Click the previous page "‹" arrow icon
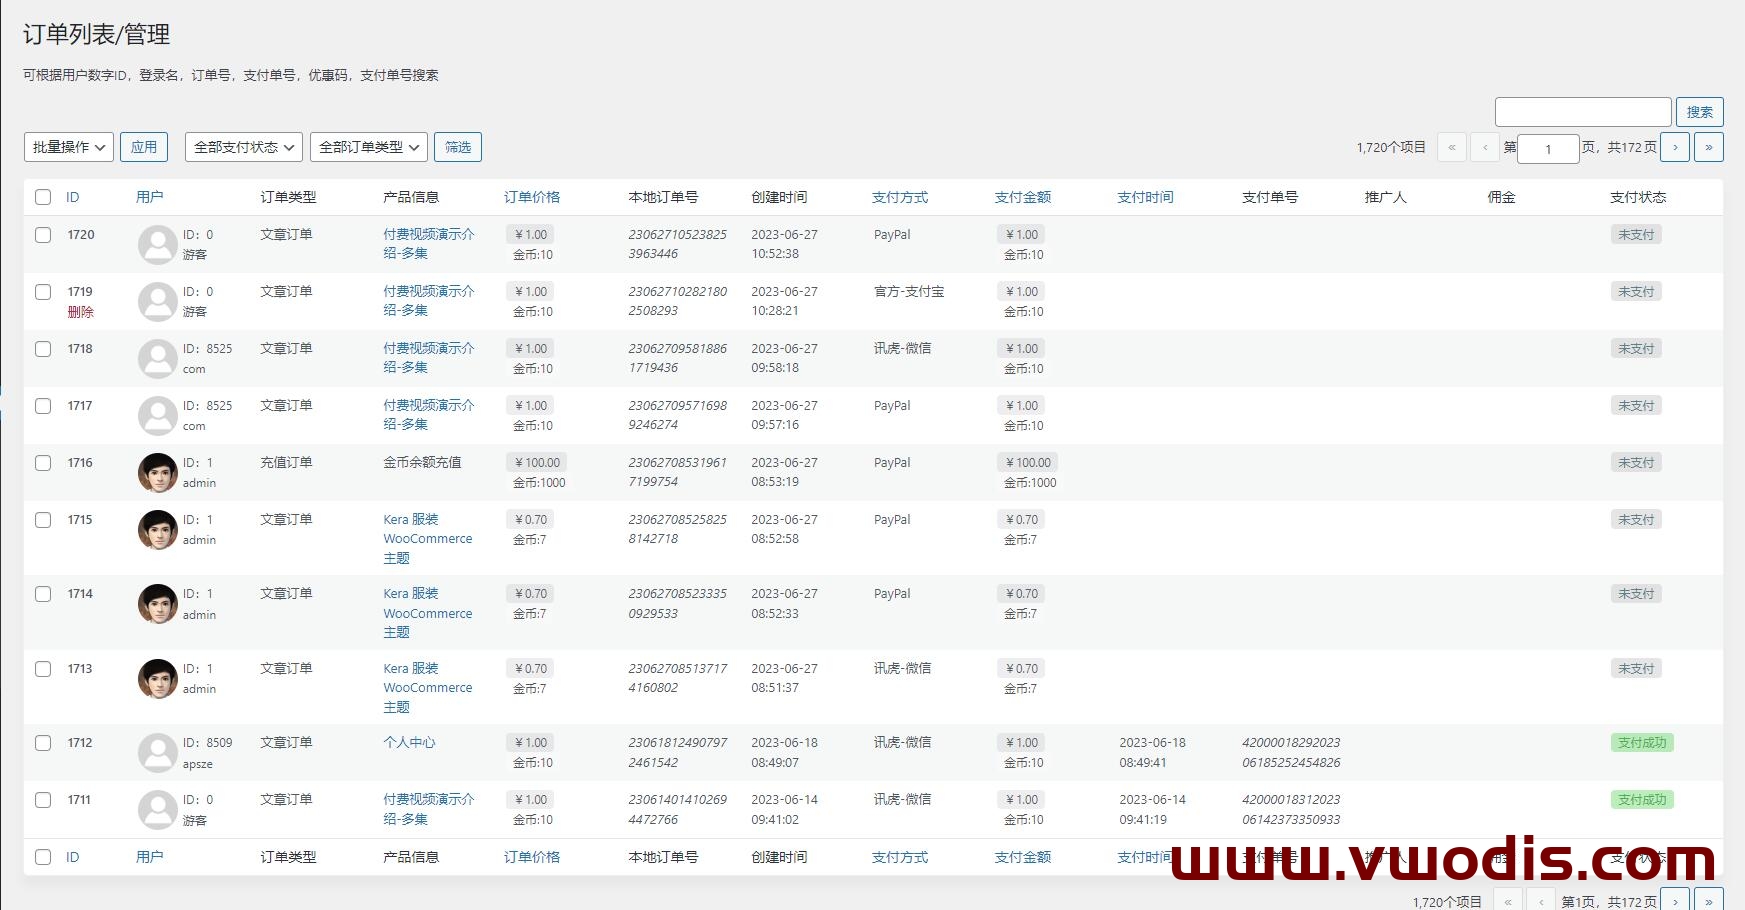The image size is (1745, 910). point(1485,147)
